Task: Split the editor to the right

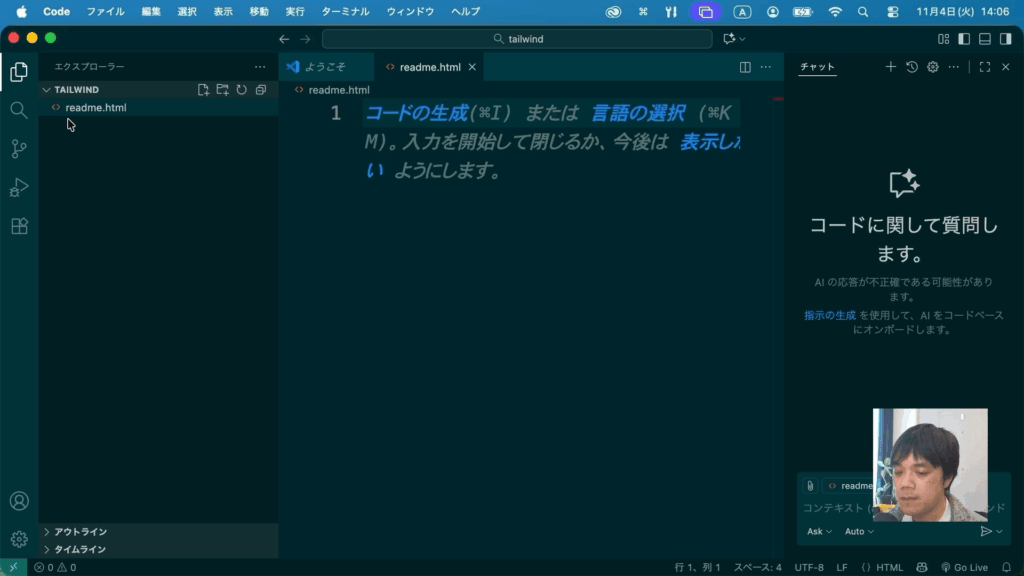Action: pyautogui.click(x=745, y=67)
